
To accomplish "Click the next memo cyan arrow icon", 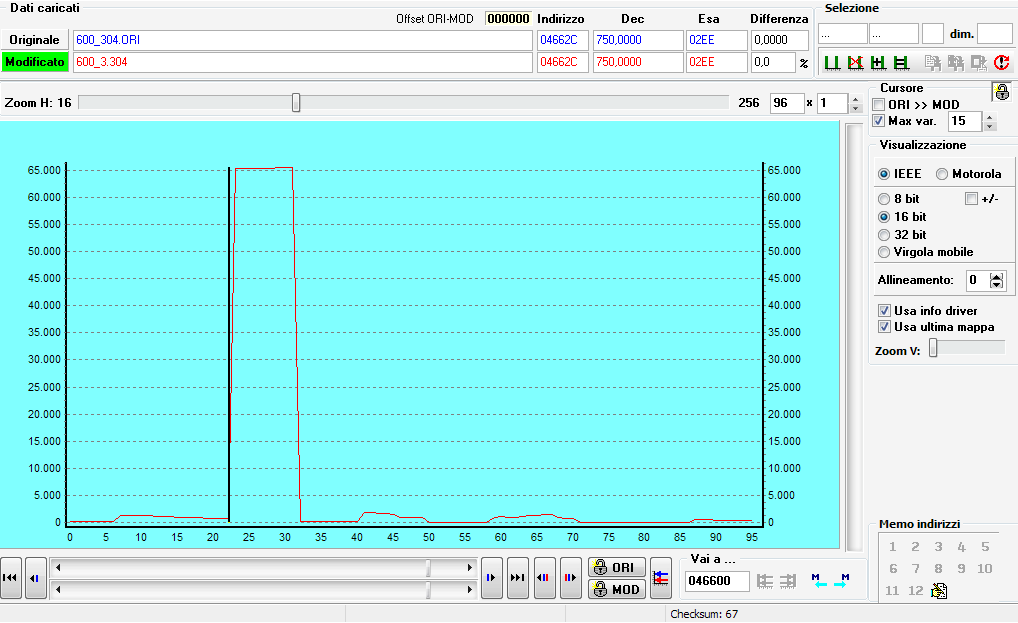I will (841, 581).
